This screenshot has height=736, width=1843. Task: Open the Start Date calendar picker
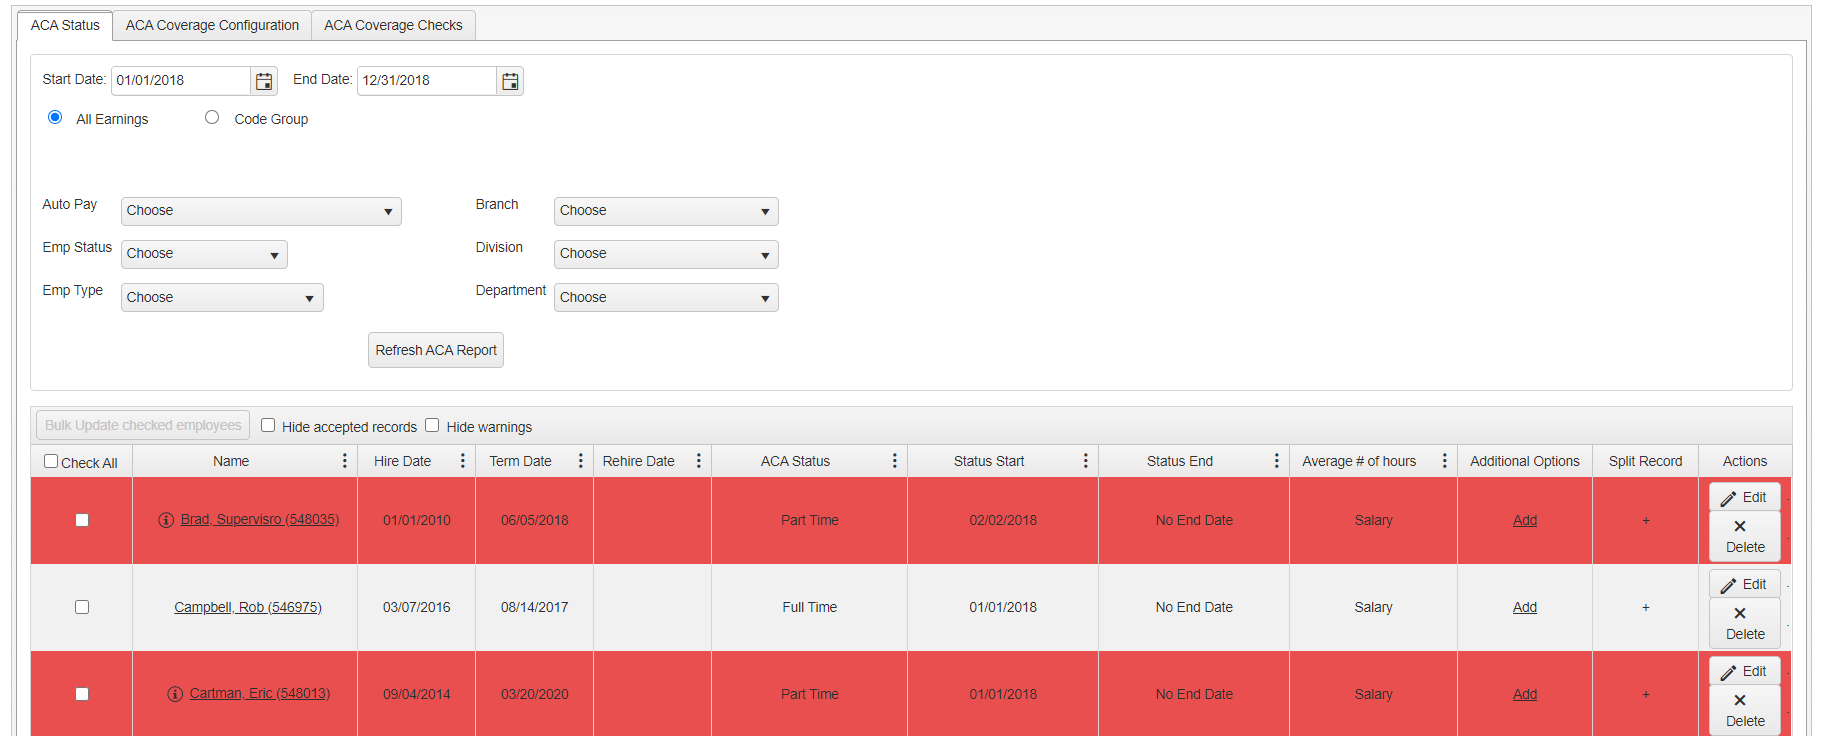click(264, 81)
